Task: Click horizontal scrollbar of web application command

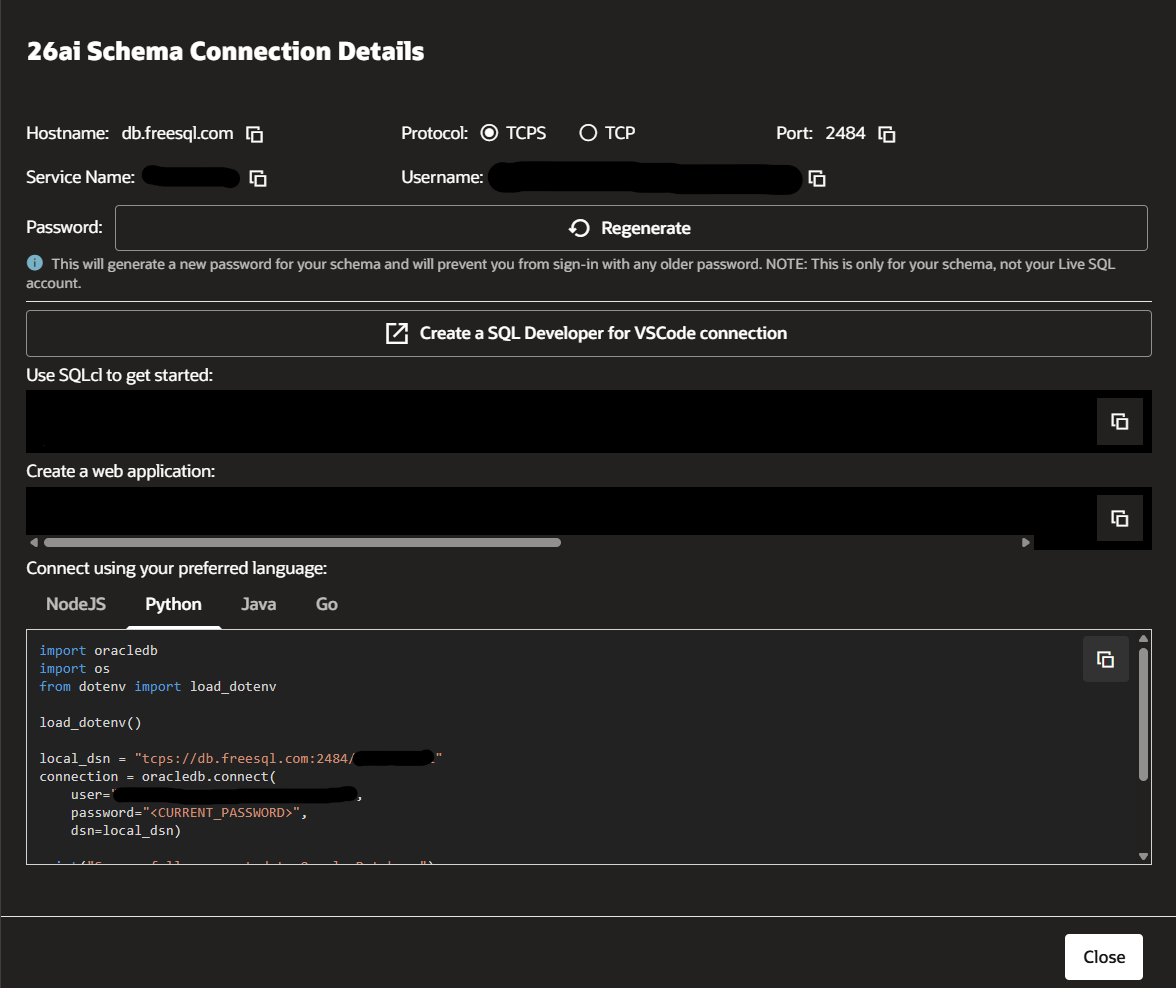Action: coord(302,542)
